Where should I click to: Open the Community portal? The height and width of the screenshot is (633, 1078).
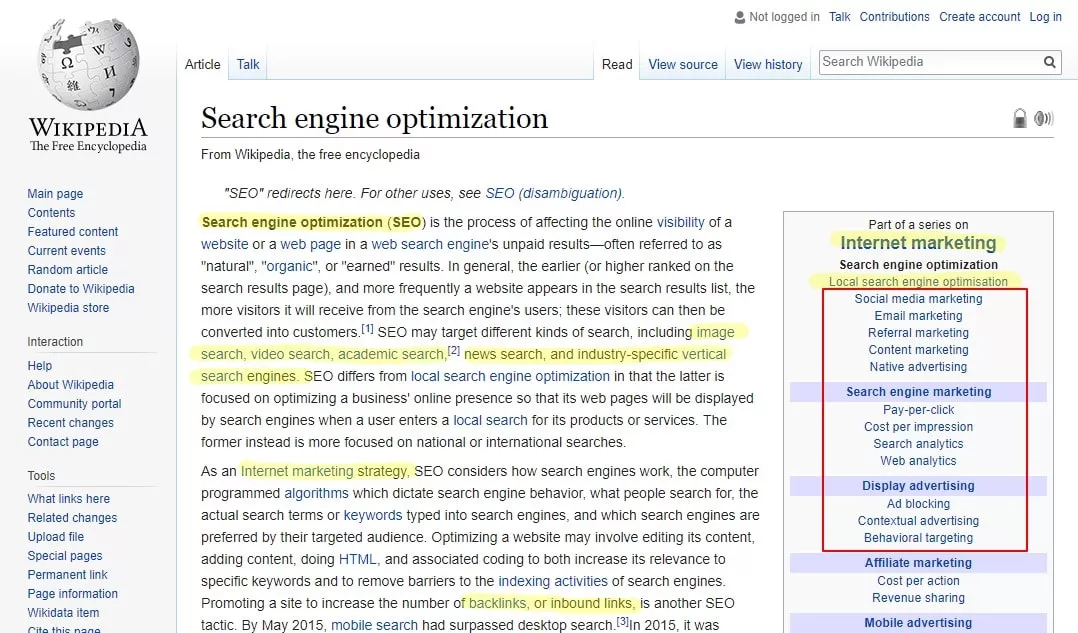[74, 403]
